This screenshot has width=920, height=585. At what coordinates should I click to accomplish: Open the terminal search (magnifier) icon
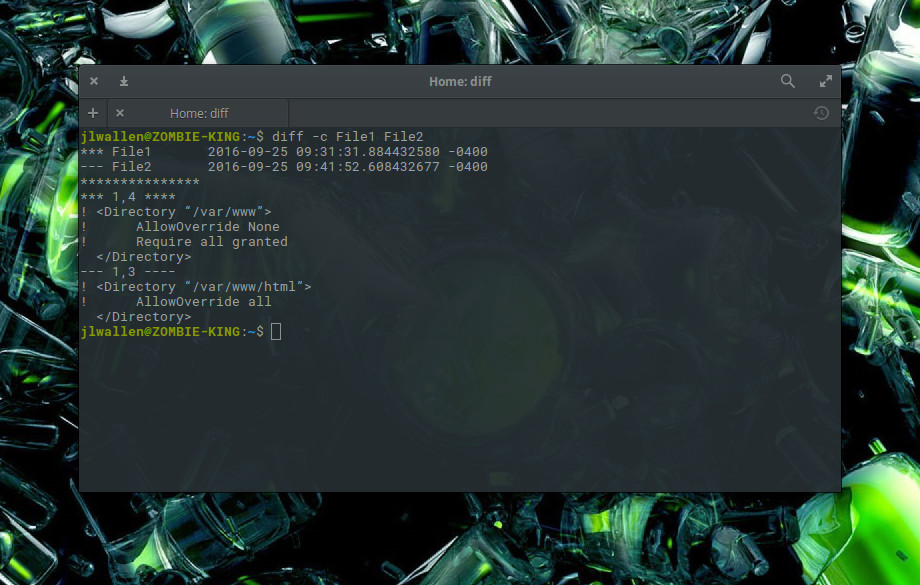[x=788, y=81]
